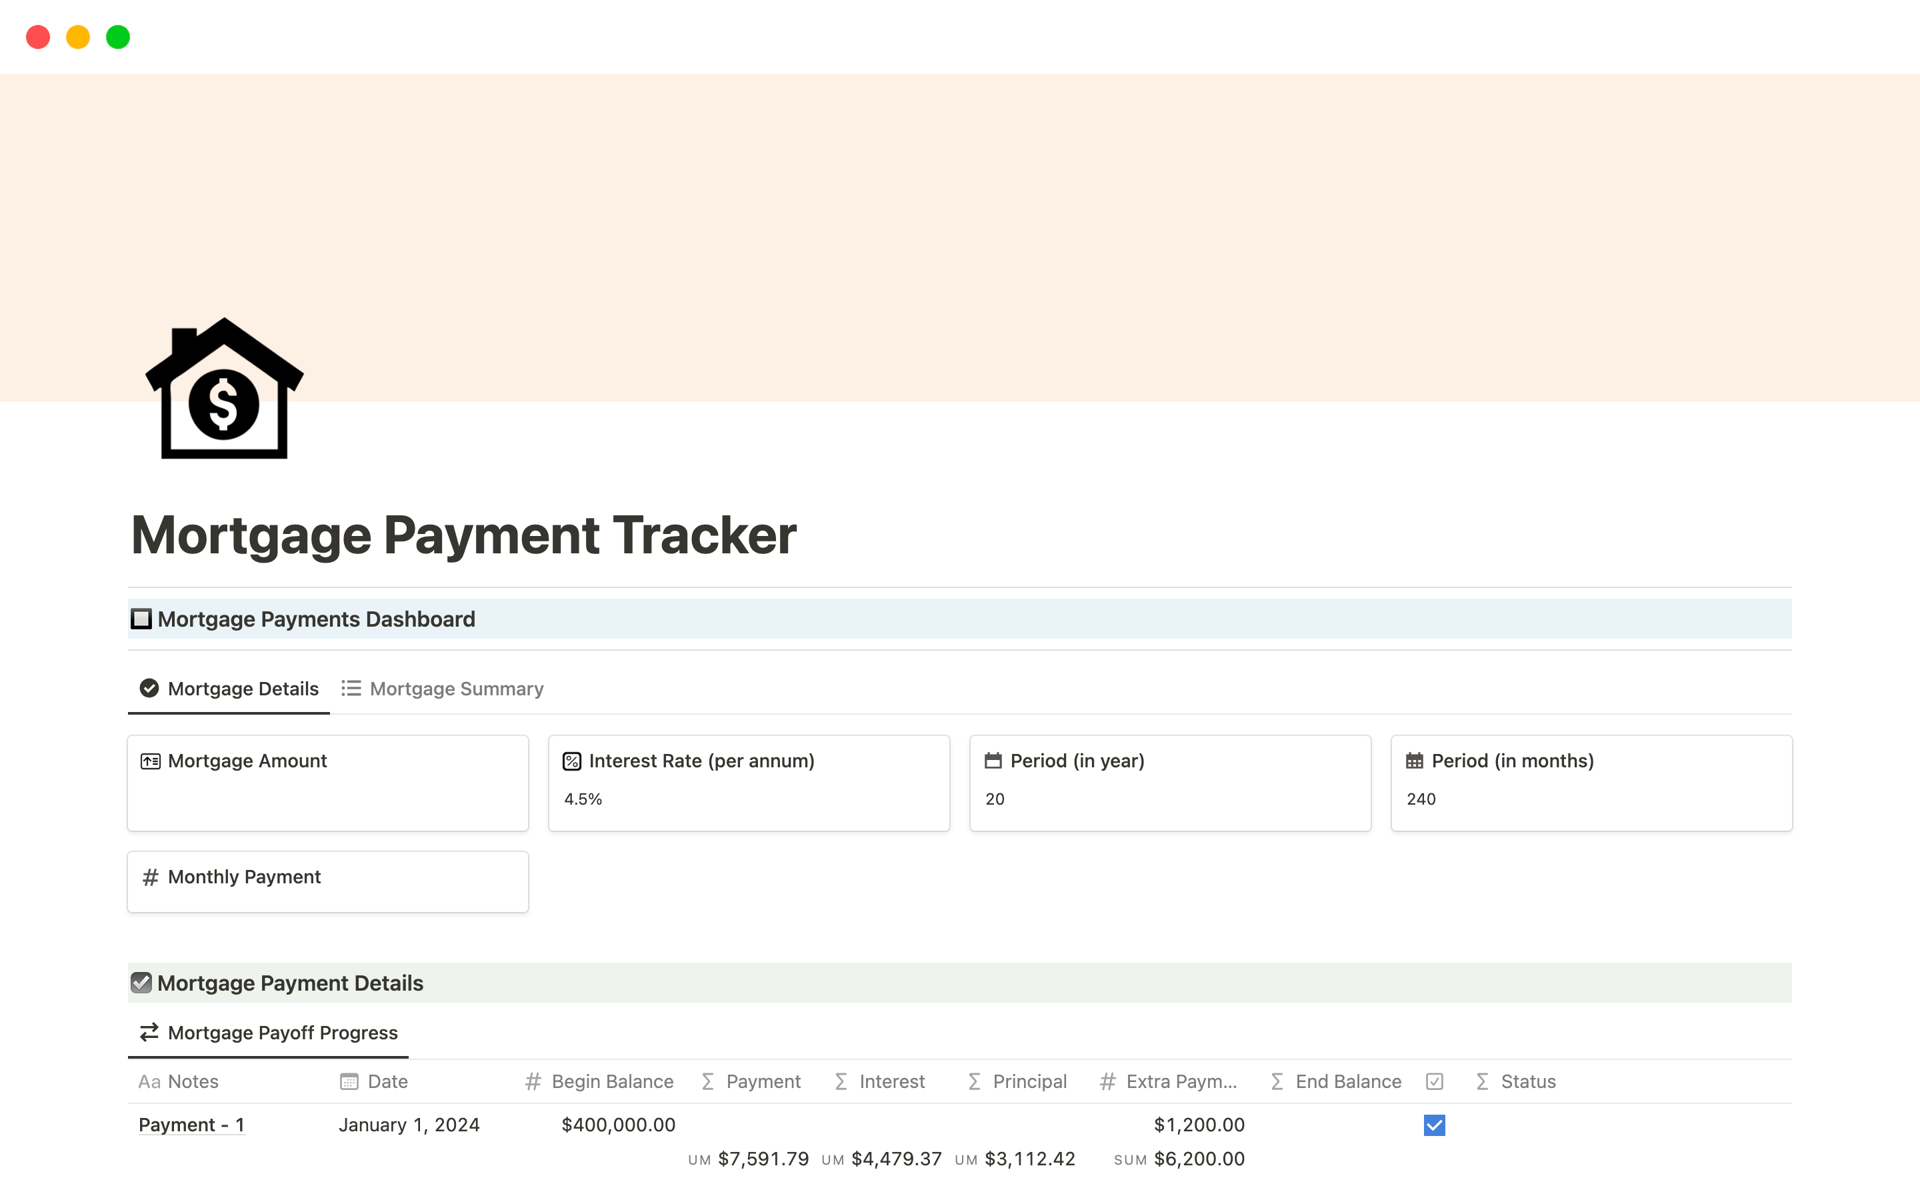Click the checkbox column header in the table
Viewport: 1920px width, 1200px height.
tap(1435, 1081)
